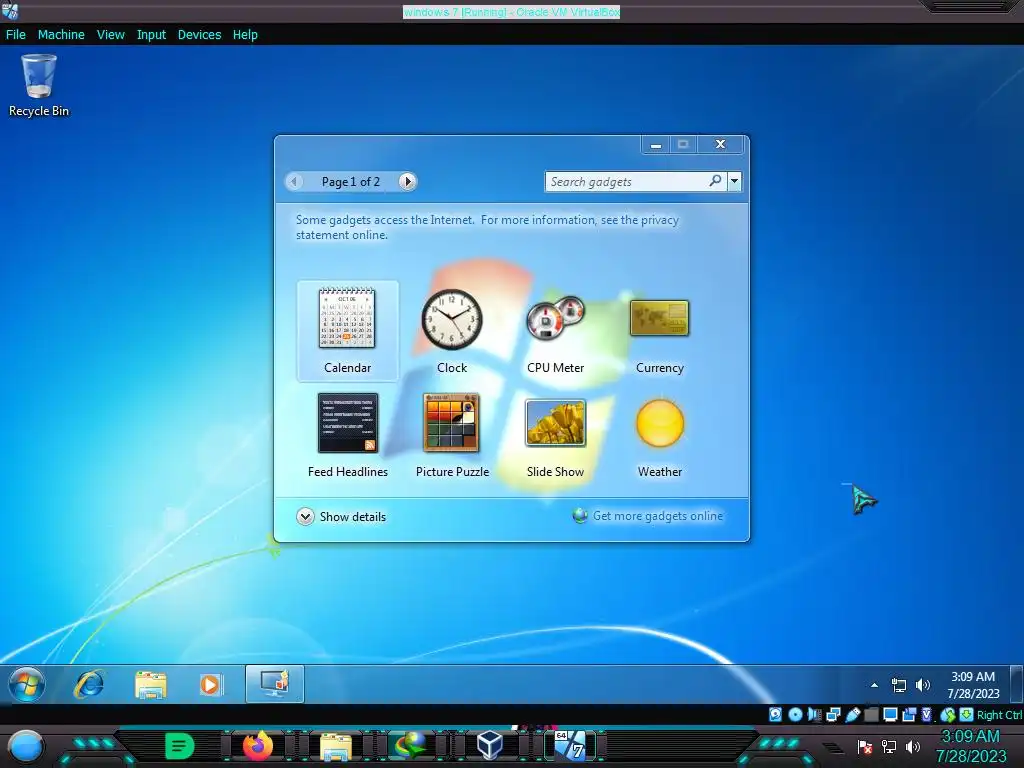Click VirtualBox optical disk indicator

tap(795, 714)
